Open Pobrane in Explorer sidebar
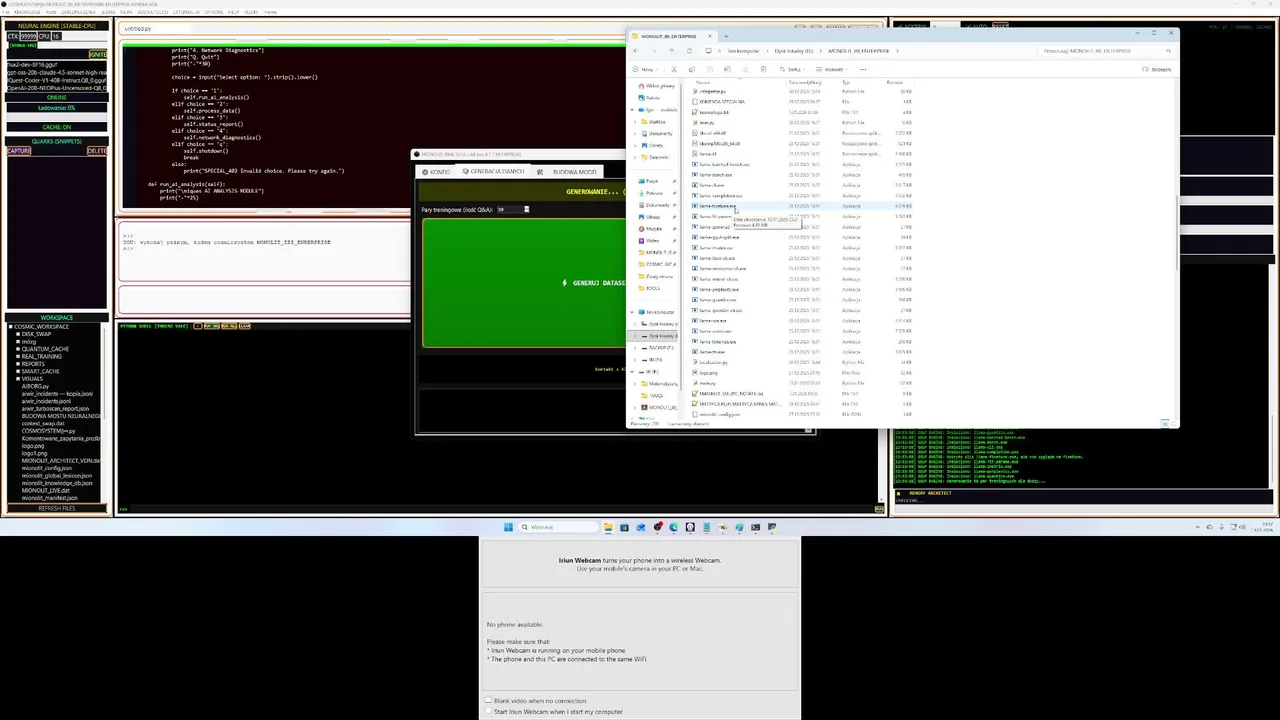 point(653,193)
